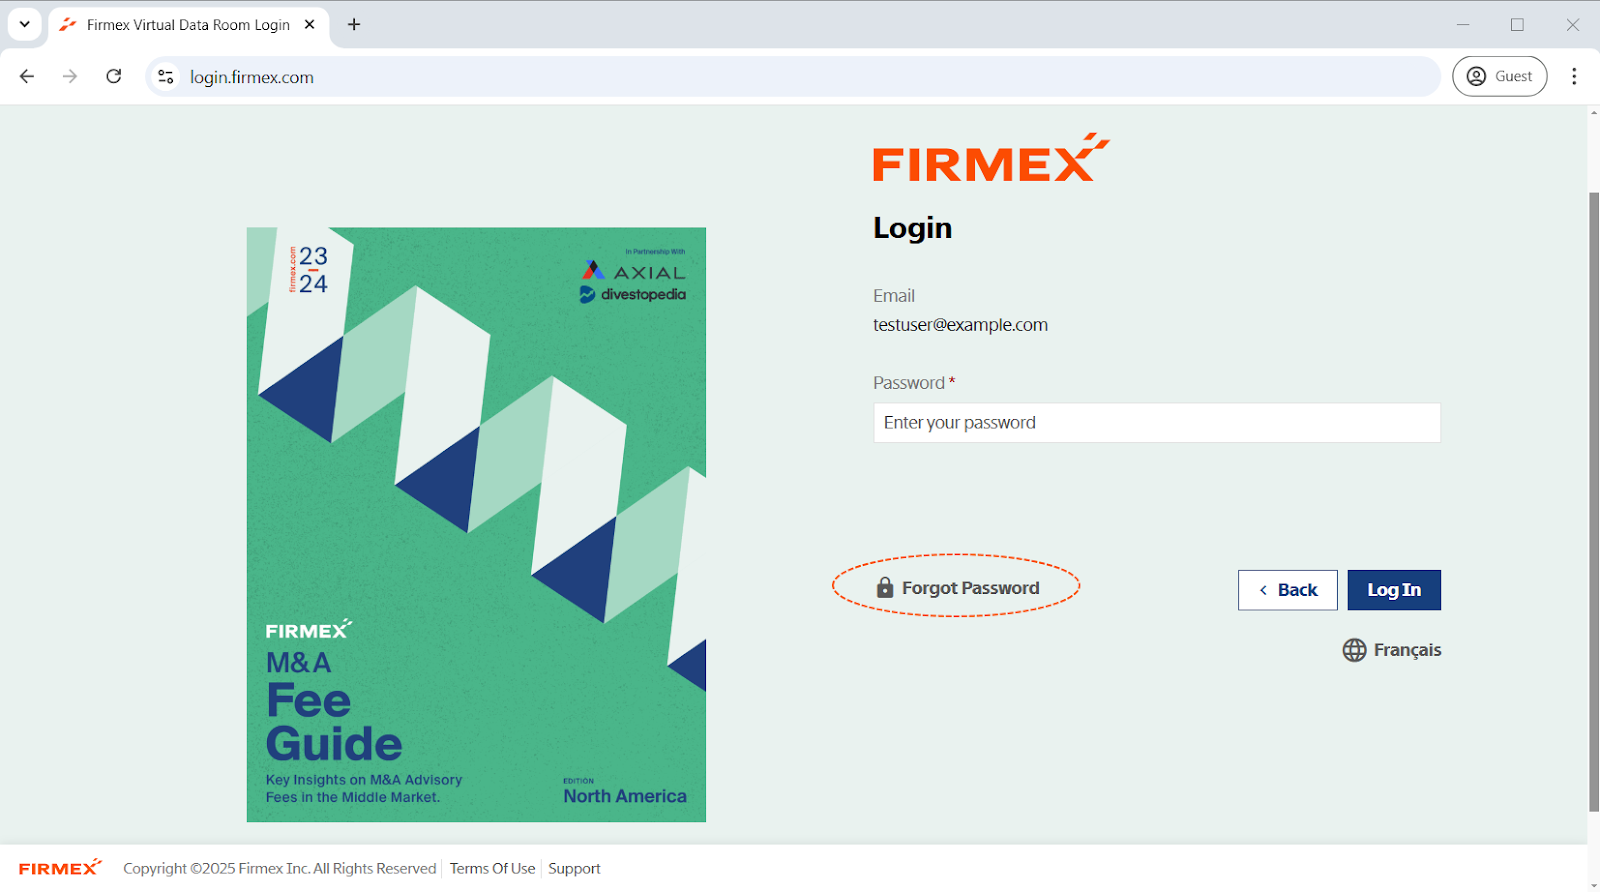The width and height of the screenshot is (1600, 892).
Task: Click the globe icon beside Français
Action: [x=1354, y=650]
